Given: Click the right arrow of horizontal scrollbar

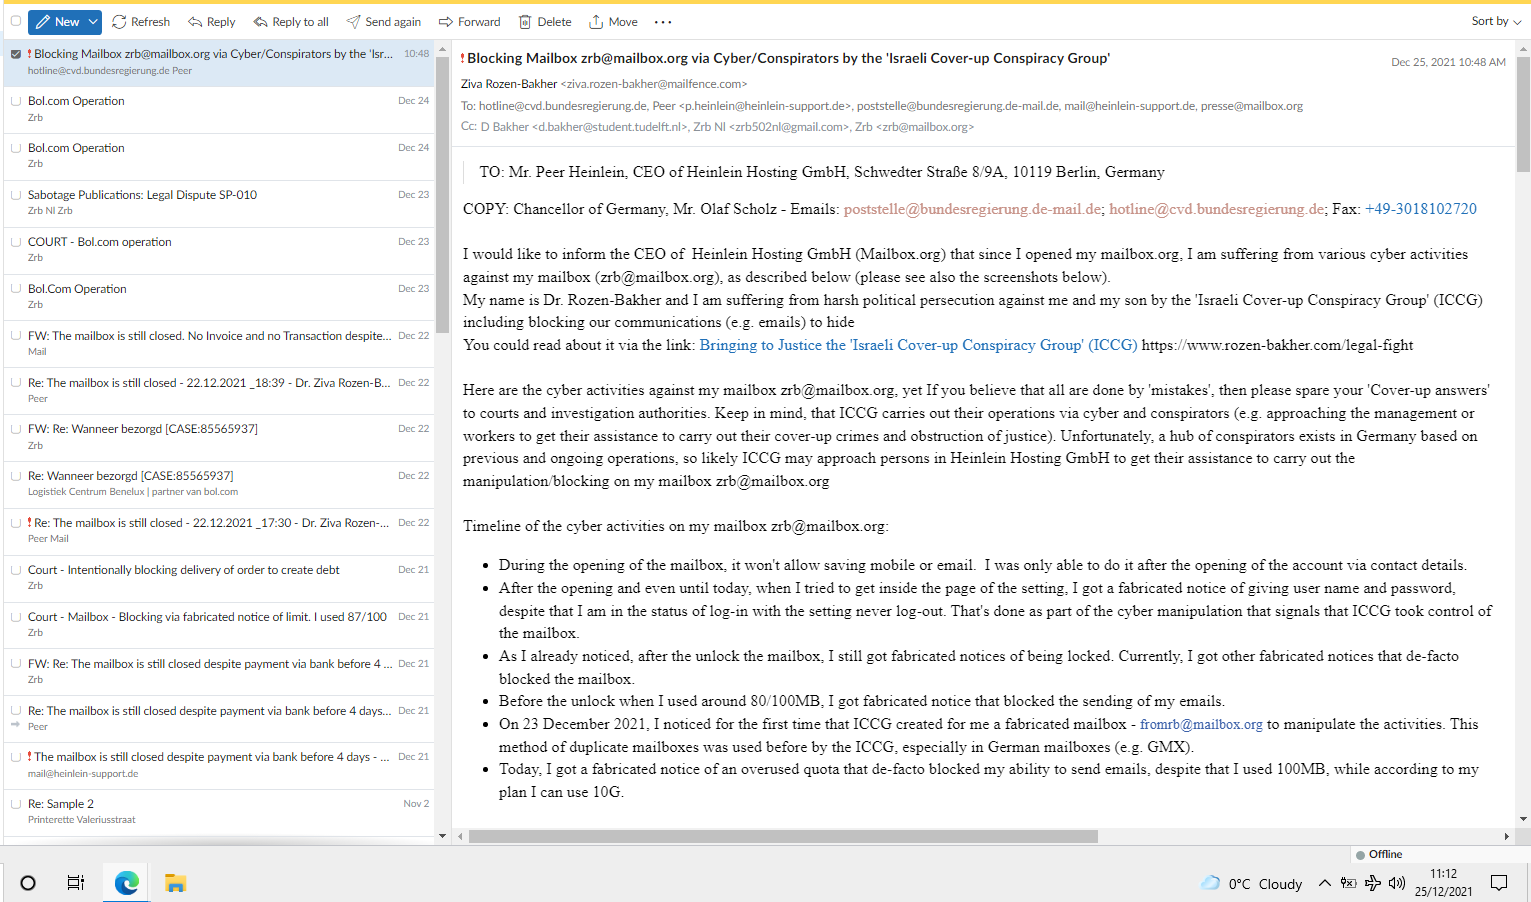Looking at the screenshot, I should coord(1507,836).
